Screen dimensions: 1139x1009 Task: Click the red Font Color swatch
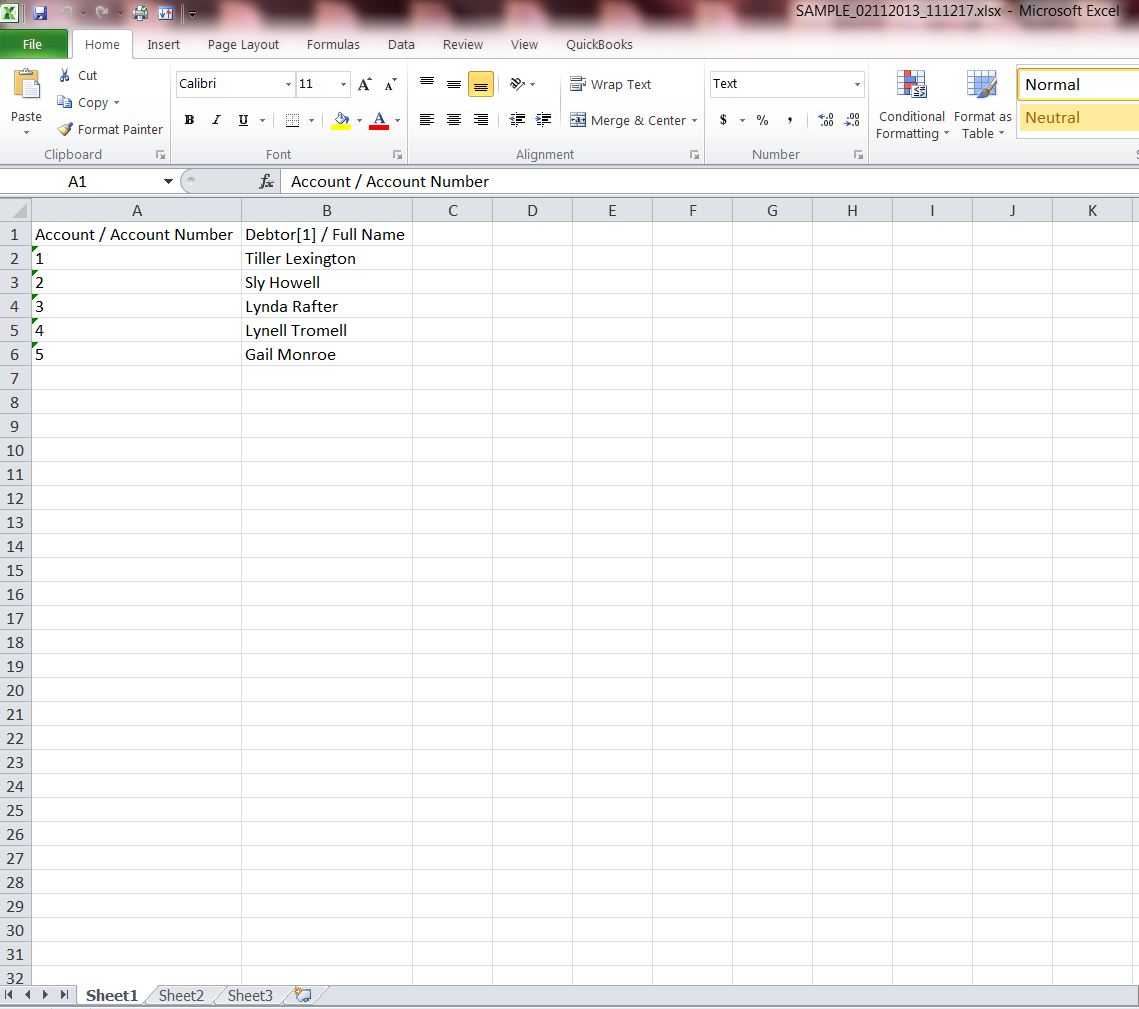[x=379, y=120]
